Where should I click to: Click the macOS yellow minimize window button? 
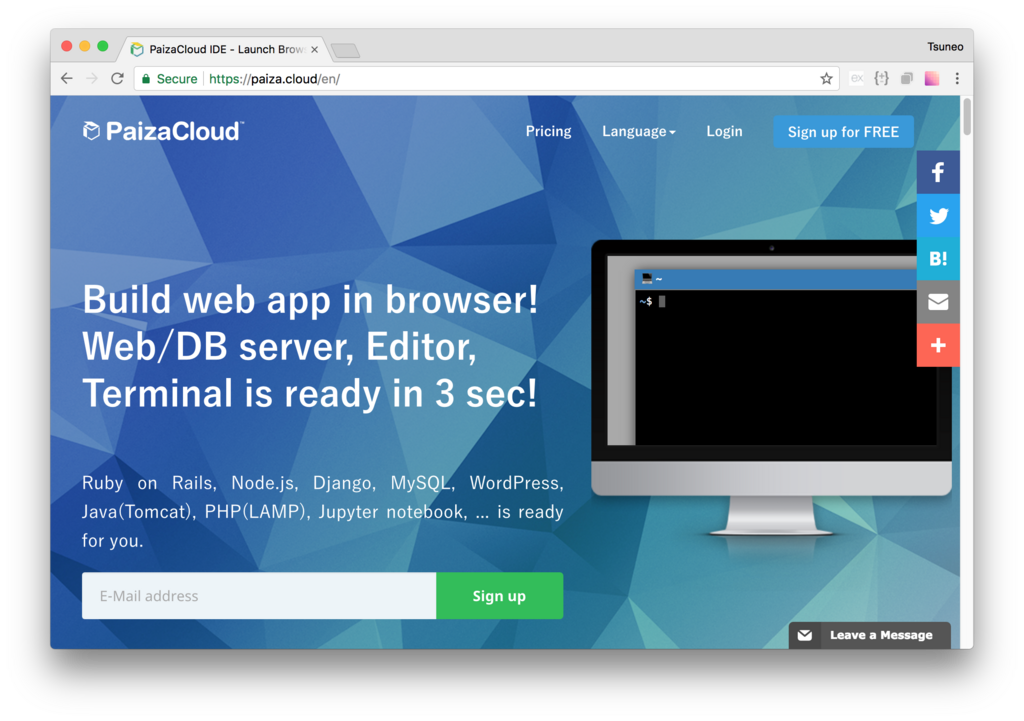point(84,46)
